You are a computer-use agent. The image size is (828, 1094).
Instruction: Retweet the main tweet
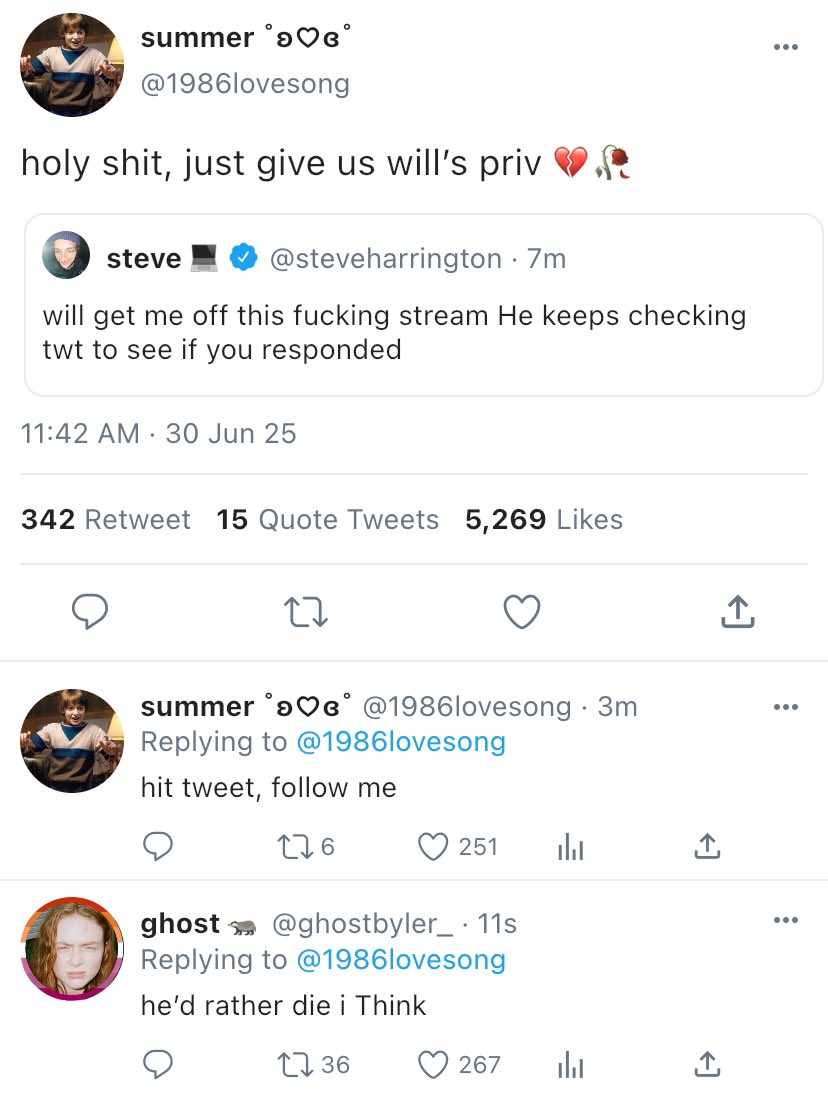pyautogui.click(x=305, y=612)
